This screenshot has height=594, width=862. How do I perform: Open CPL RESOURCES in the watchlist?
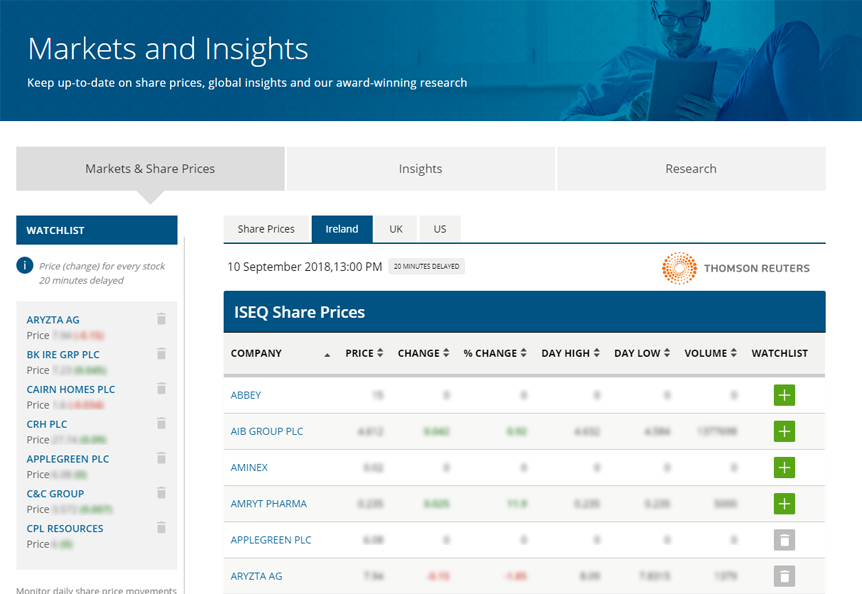(65, 529)
